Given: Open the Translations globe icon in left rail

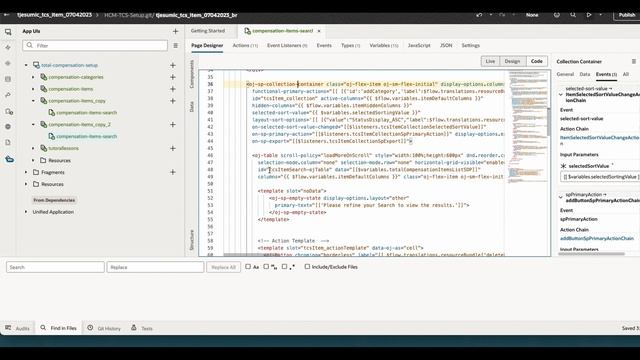Looking at the screenshot, I should (x=8, y=127).
